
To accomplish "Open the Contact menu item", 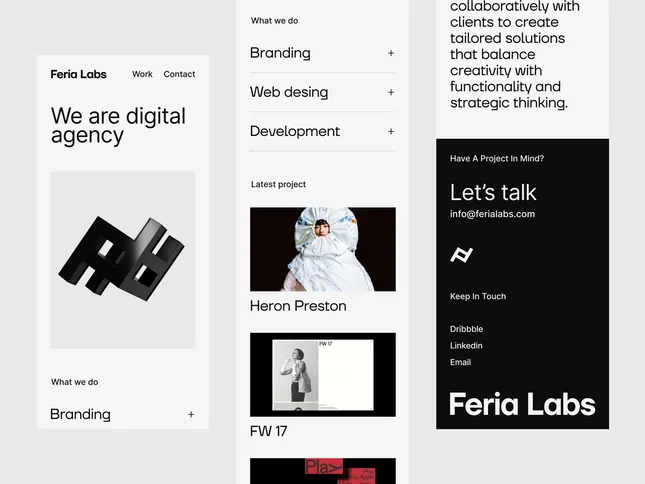I will (179, 74).
